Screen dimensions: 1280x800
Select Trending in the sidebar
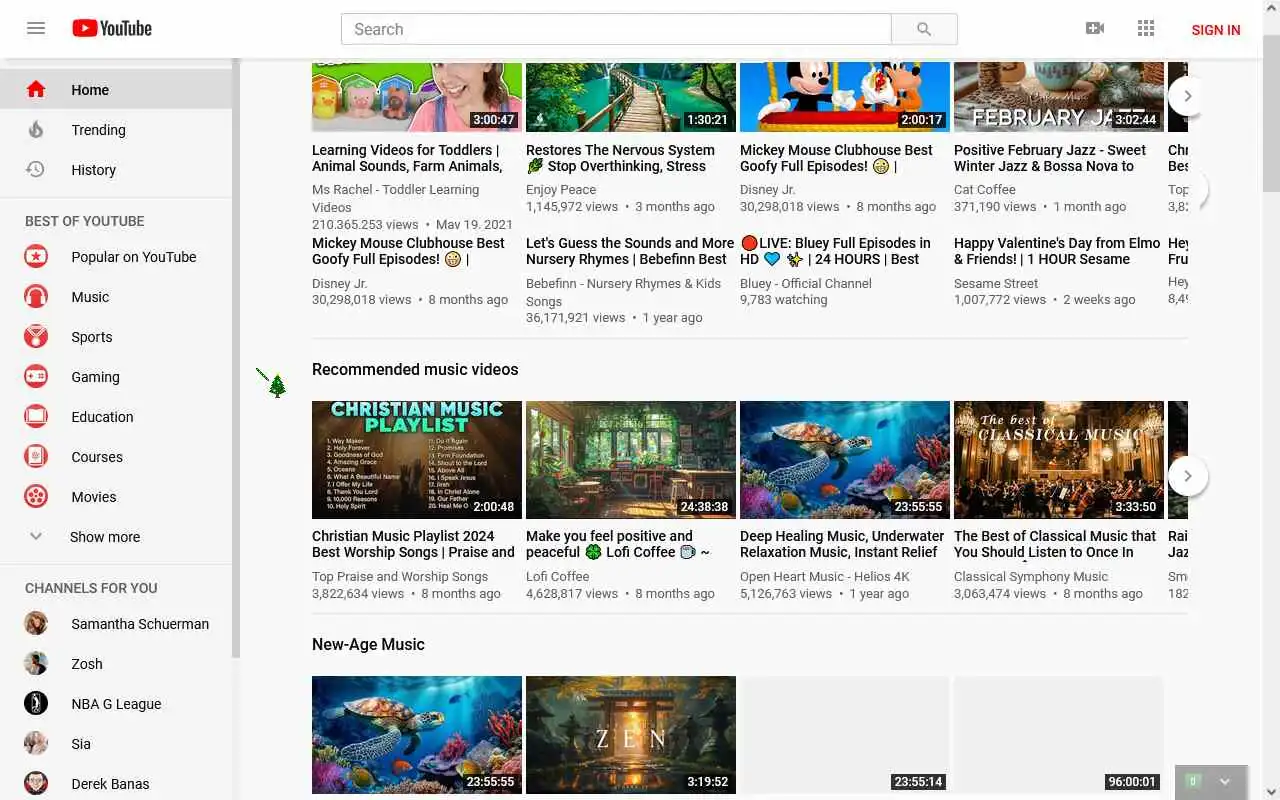tap(116, 130)
